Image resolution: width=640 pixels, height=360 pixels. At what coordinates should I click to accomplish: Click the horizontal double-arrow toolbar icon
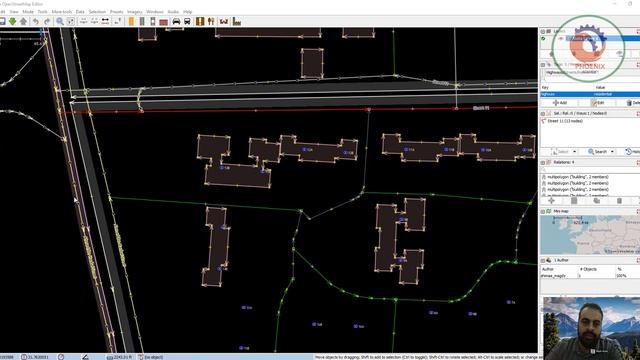point(105,21)
